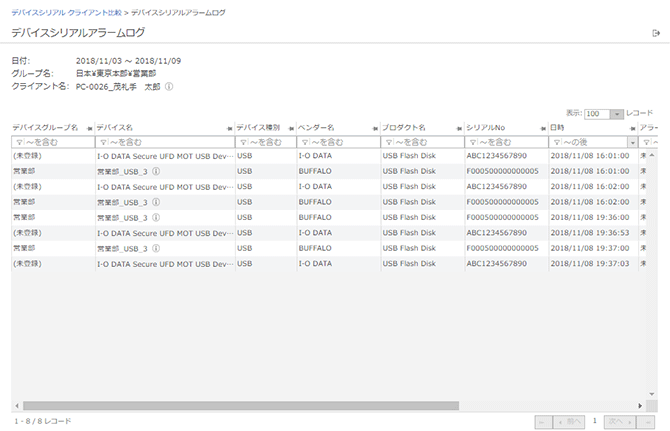Open the デバイスシリアル クライアント比較 breadcrumb link

(x=68, y=12)
